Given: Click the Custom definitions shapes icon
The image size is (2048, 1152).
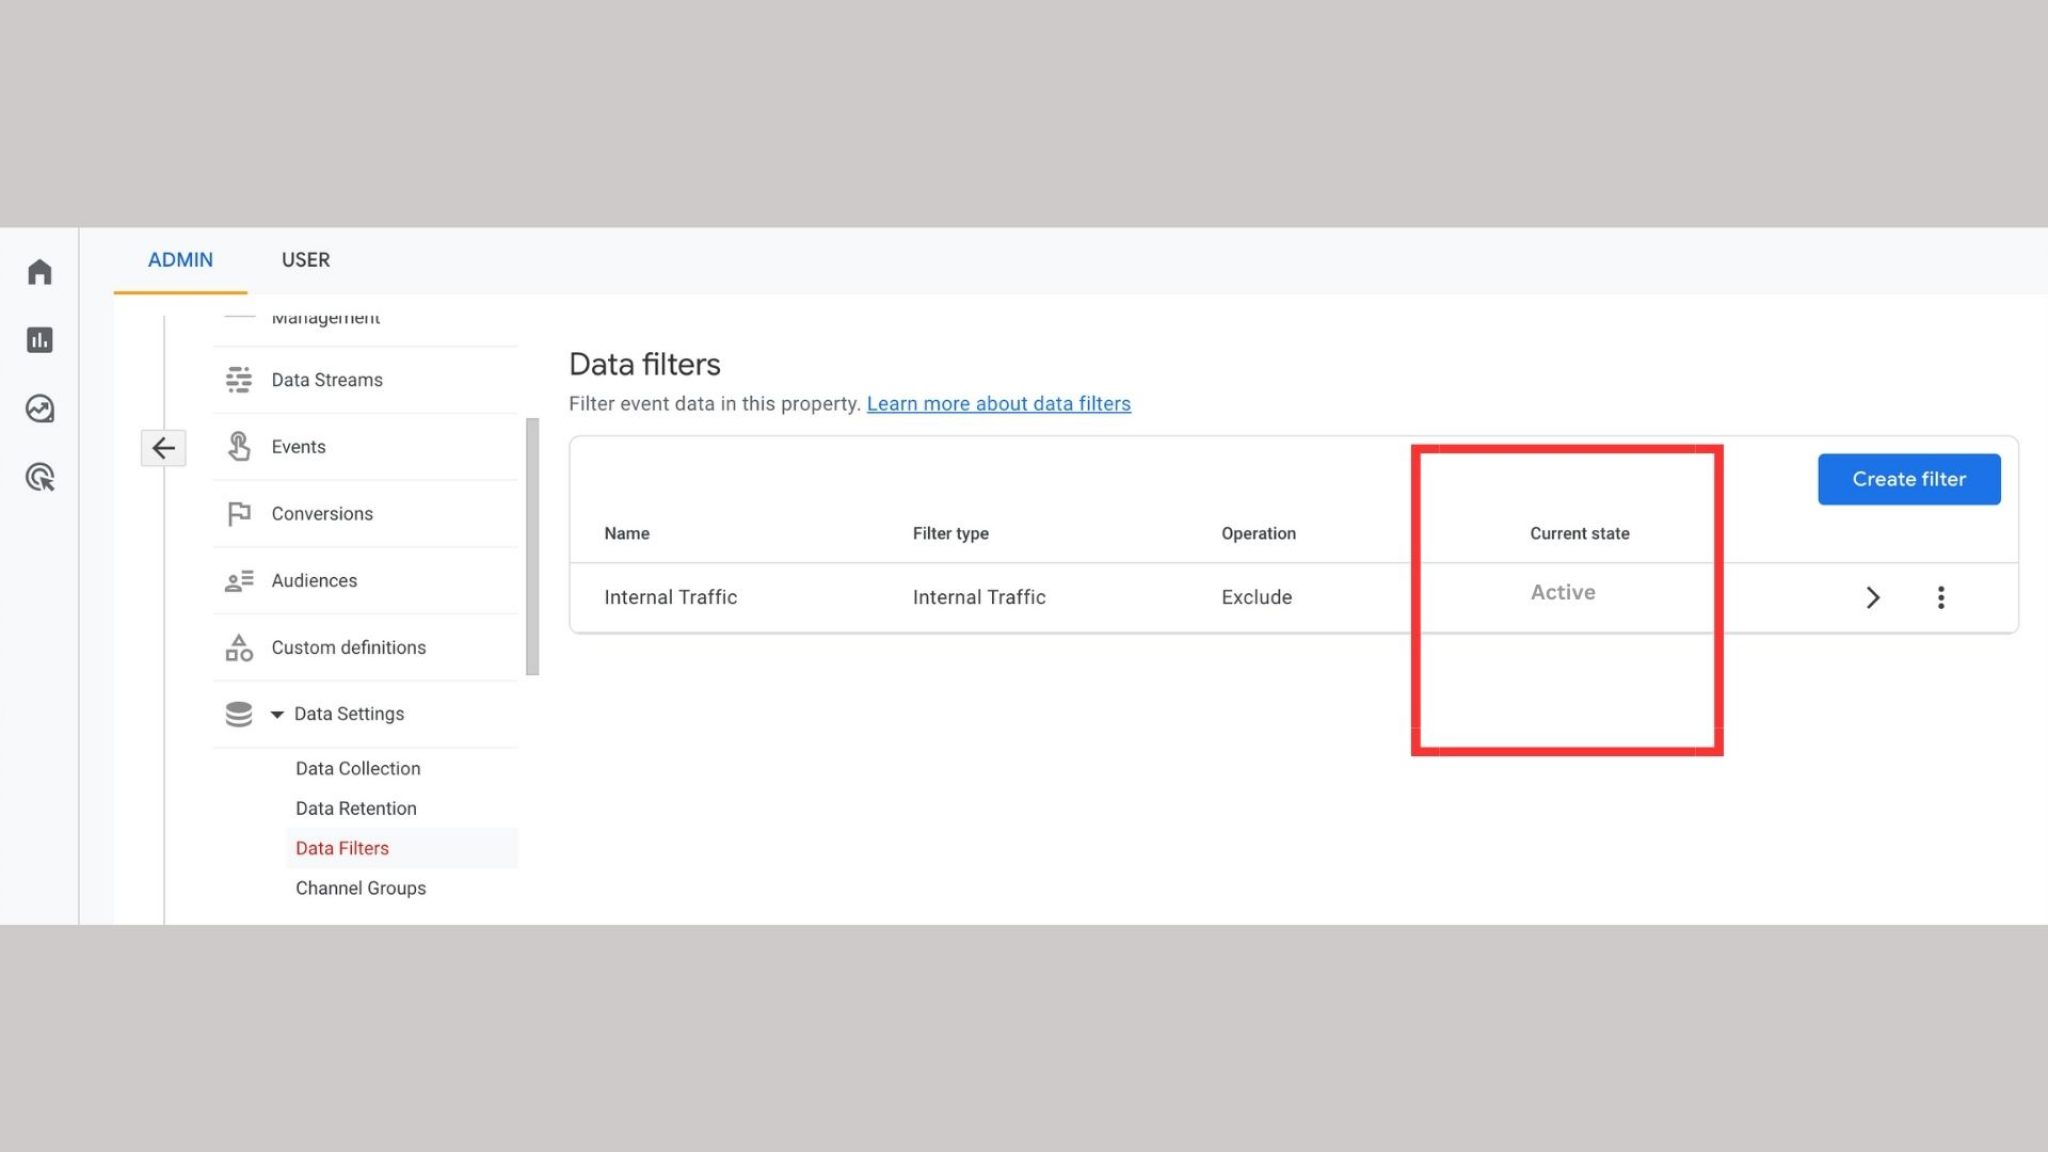Looking at the screenshot, I should pos(238,648).
